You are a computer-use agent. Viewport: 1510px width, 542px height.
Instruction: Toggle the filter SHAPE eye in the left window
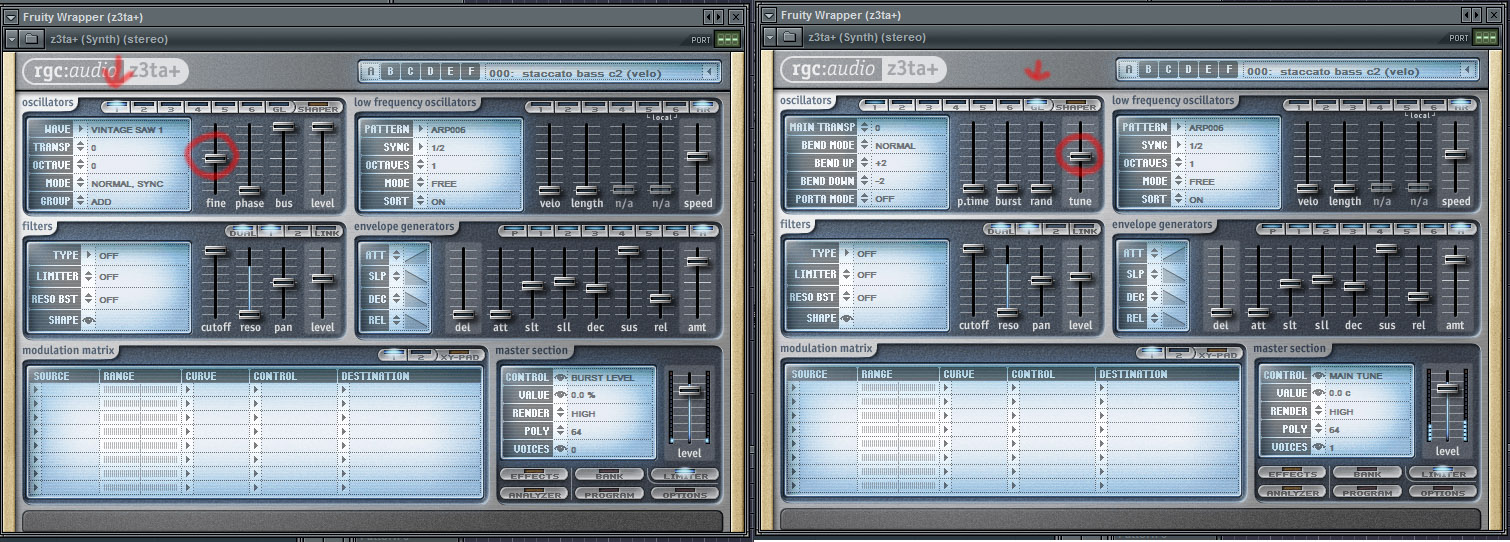[x=90, y=321]
